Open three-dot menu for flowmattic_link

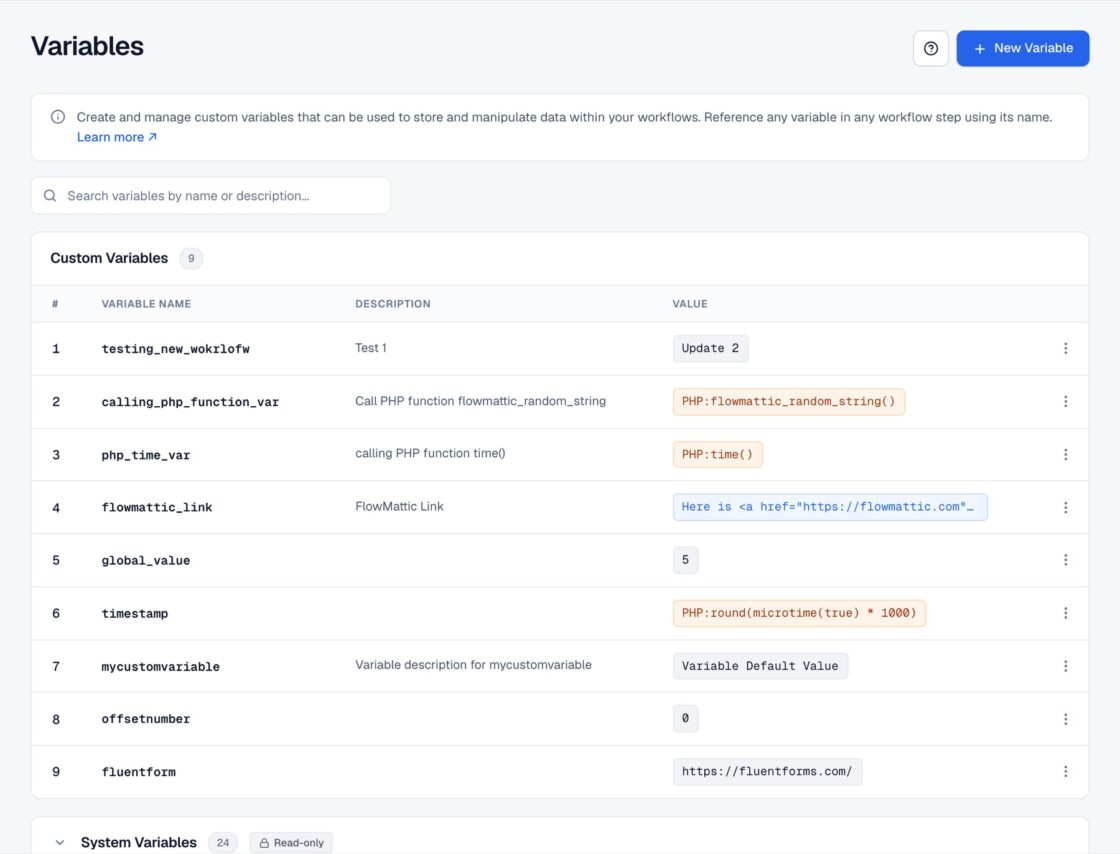coord(1066,508)
